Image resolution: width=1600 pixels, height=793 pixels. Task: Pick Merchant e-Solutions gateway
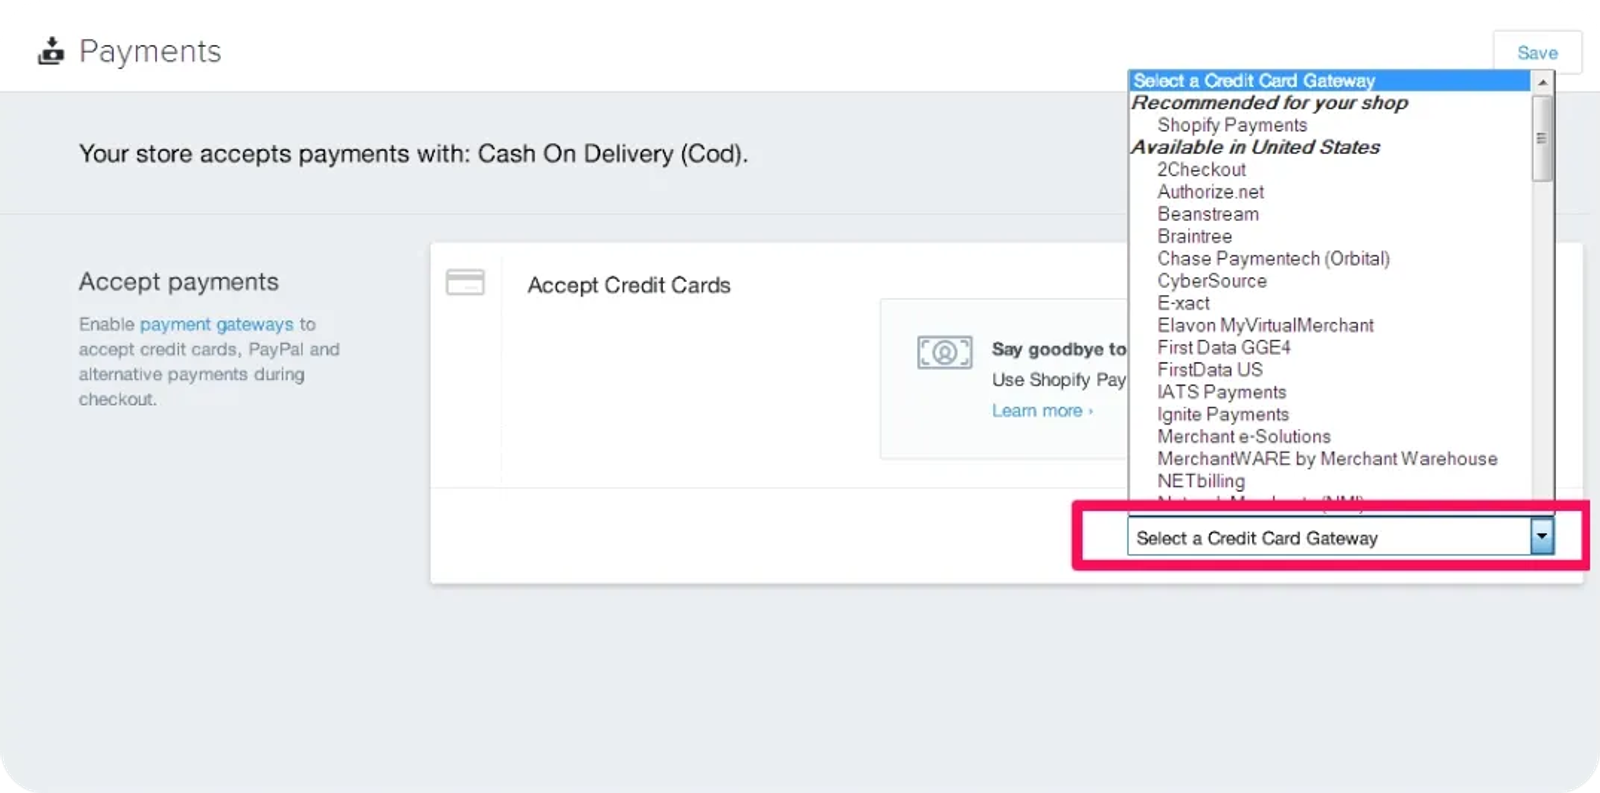point(1244,436)
